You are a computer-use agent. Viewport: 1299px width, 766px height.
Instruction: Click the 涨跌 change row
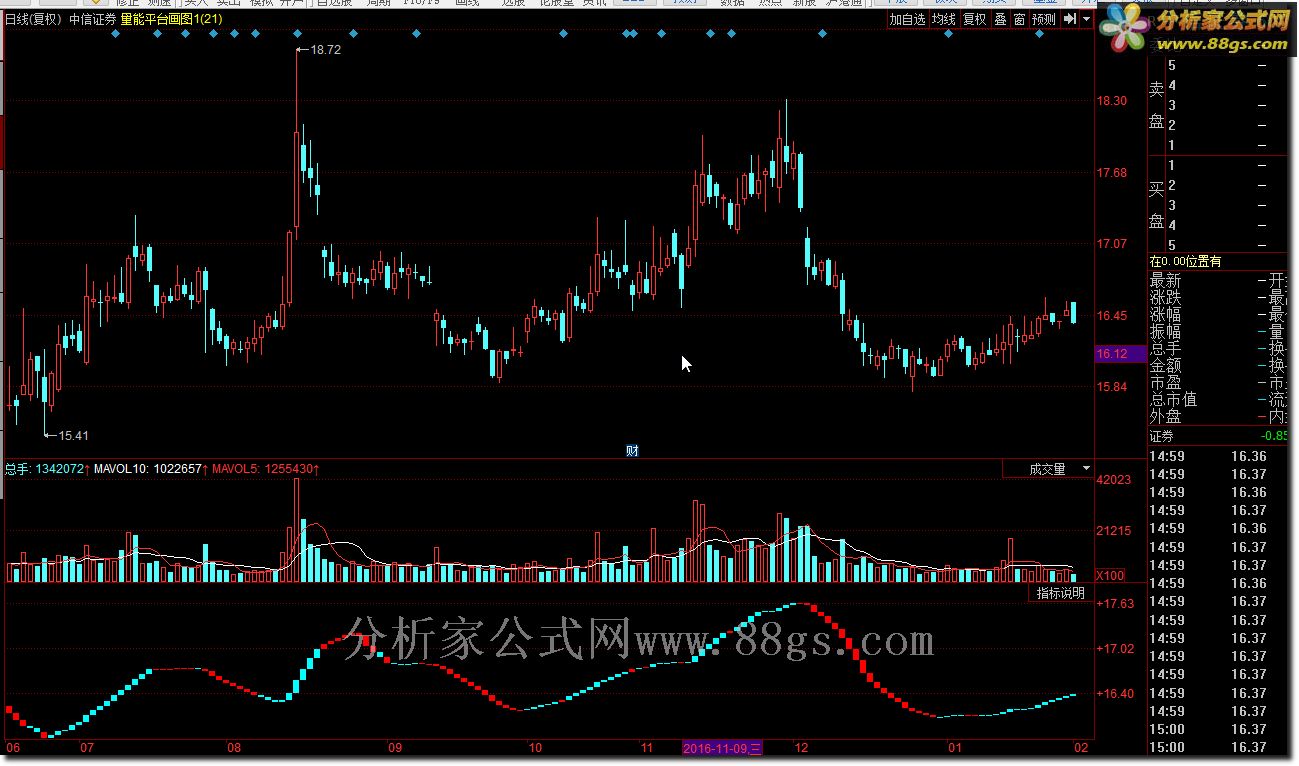1218,298
